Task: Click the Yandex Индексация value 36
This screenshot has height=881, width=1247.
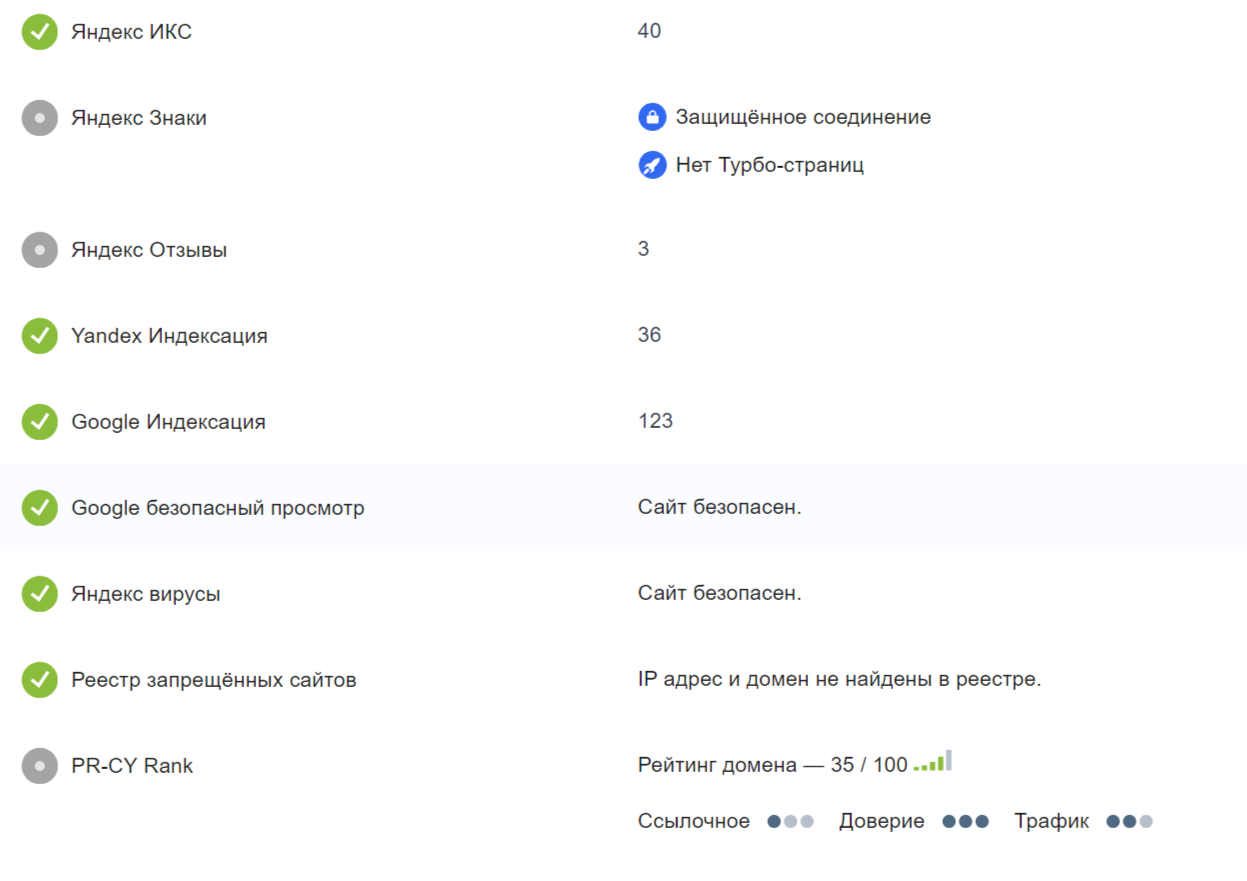Action: (x=649, y=335)
